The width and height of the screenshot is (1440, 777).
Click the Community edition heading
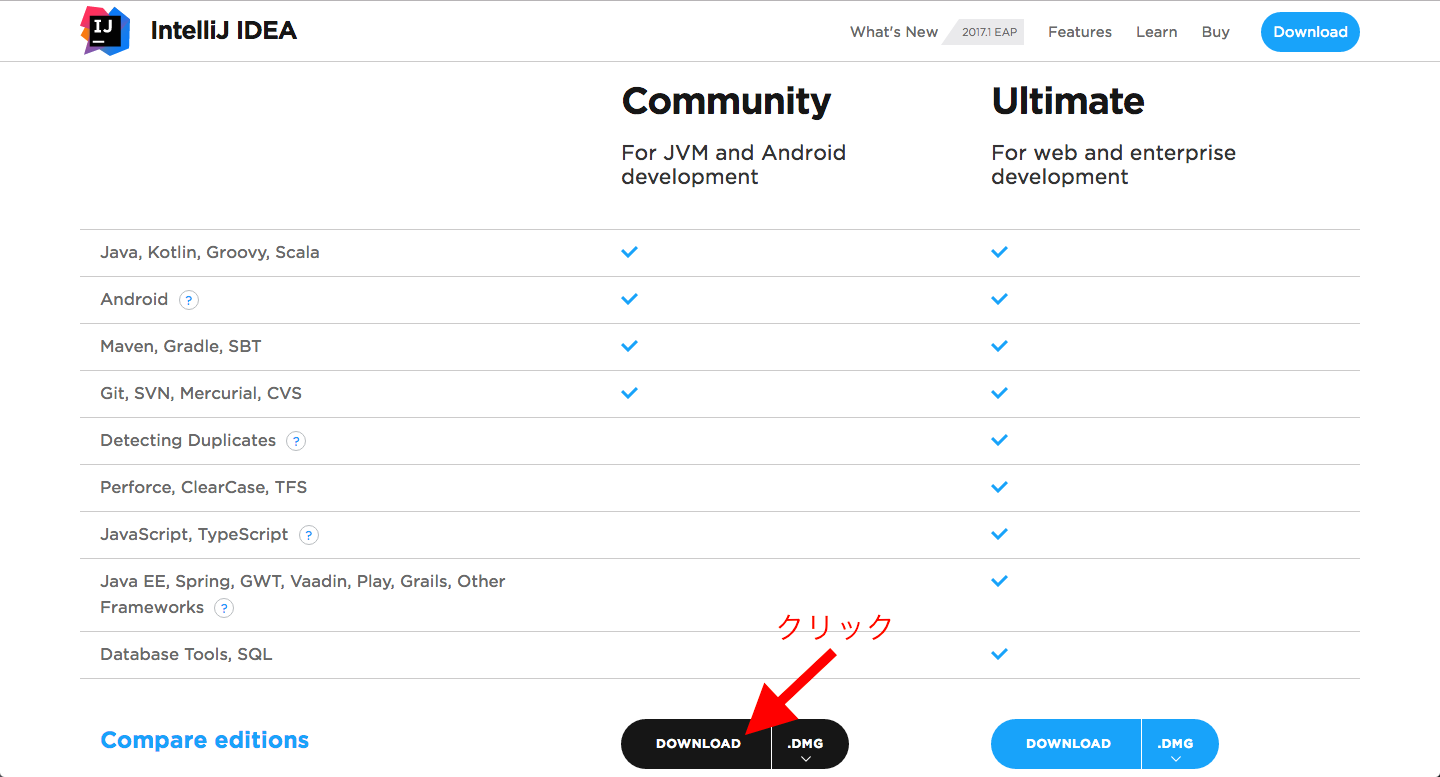(x=726, y=101)
